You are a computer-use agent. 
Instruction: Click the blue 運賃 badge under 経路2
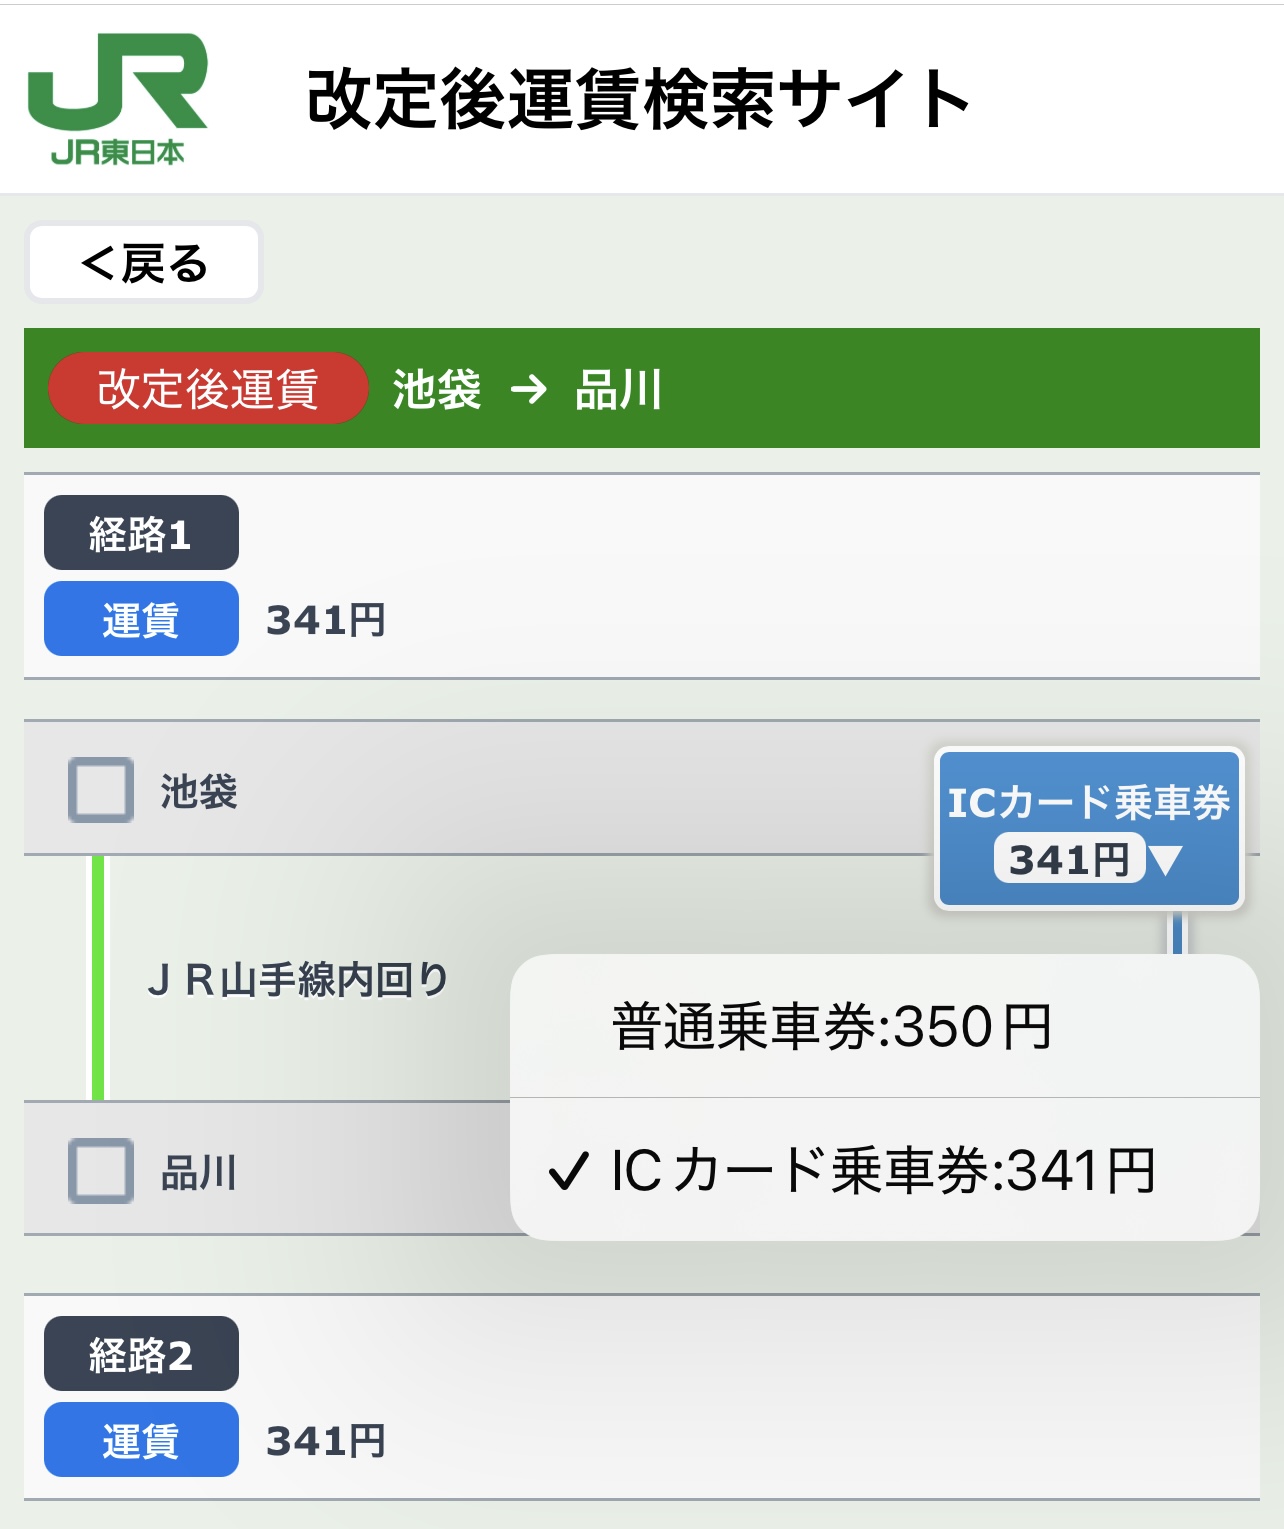pyautogui.click(x=141, y=1440)
